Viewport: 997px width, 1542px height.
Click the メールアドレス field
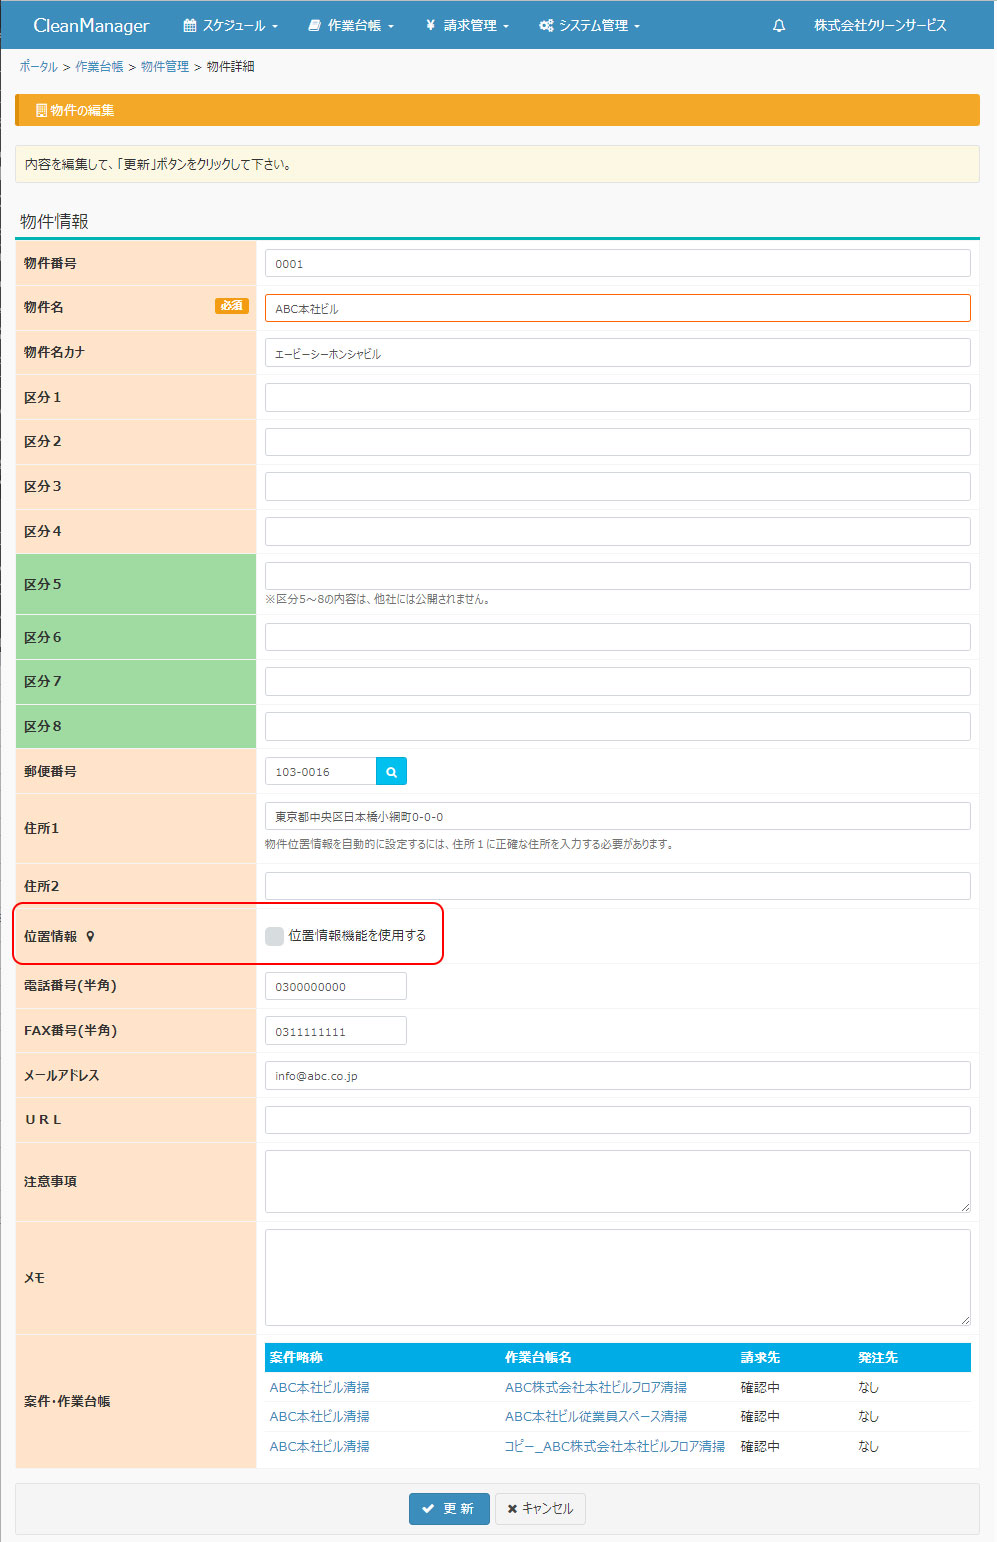618,1075
